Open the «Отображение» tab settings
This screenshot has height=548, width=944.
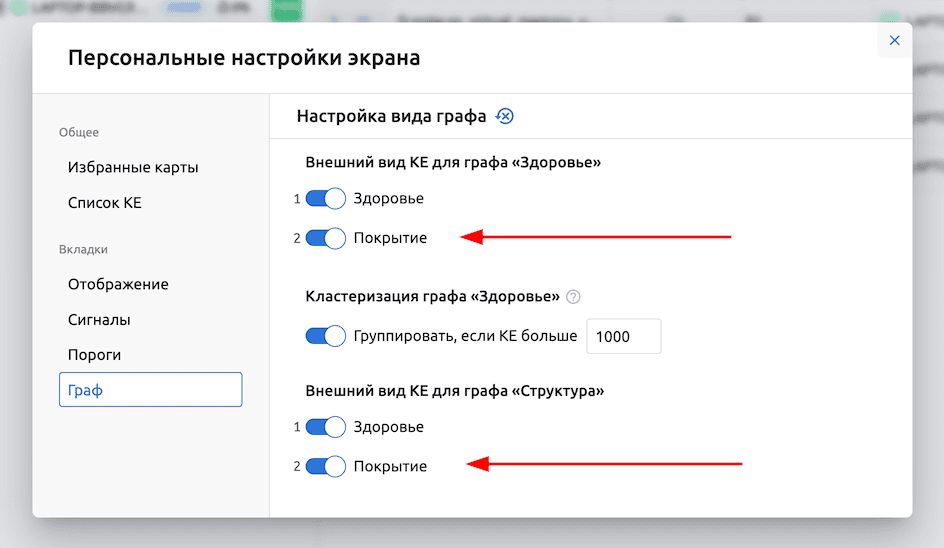point(118,284)
